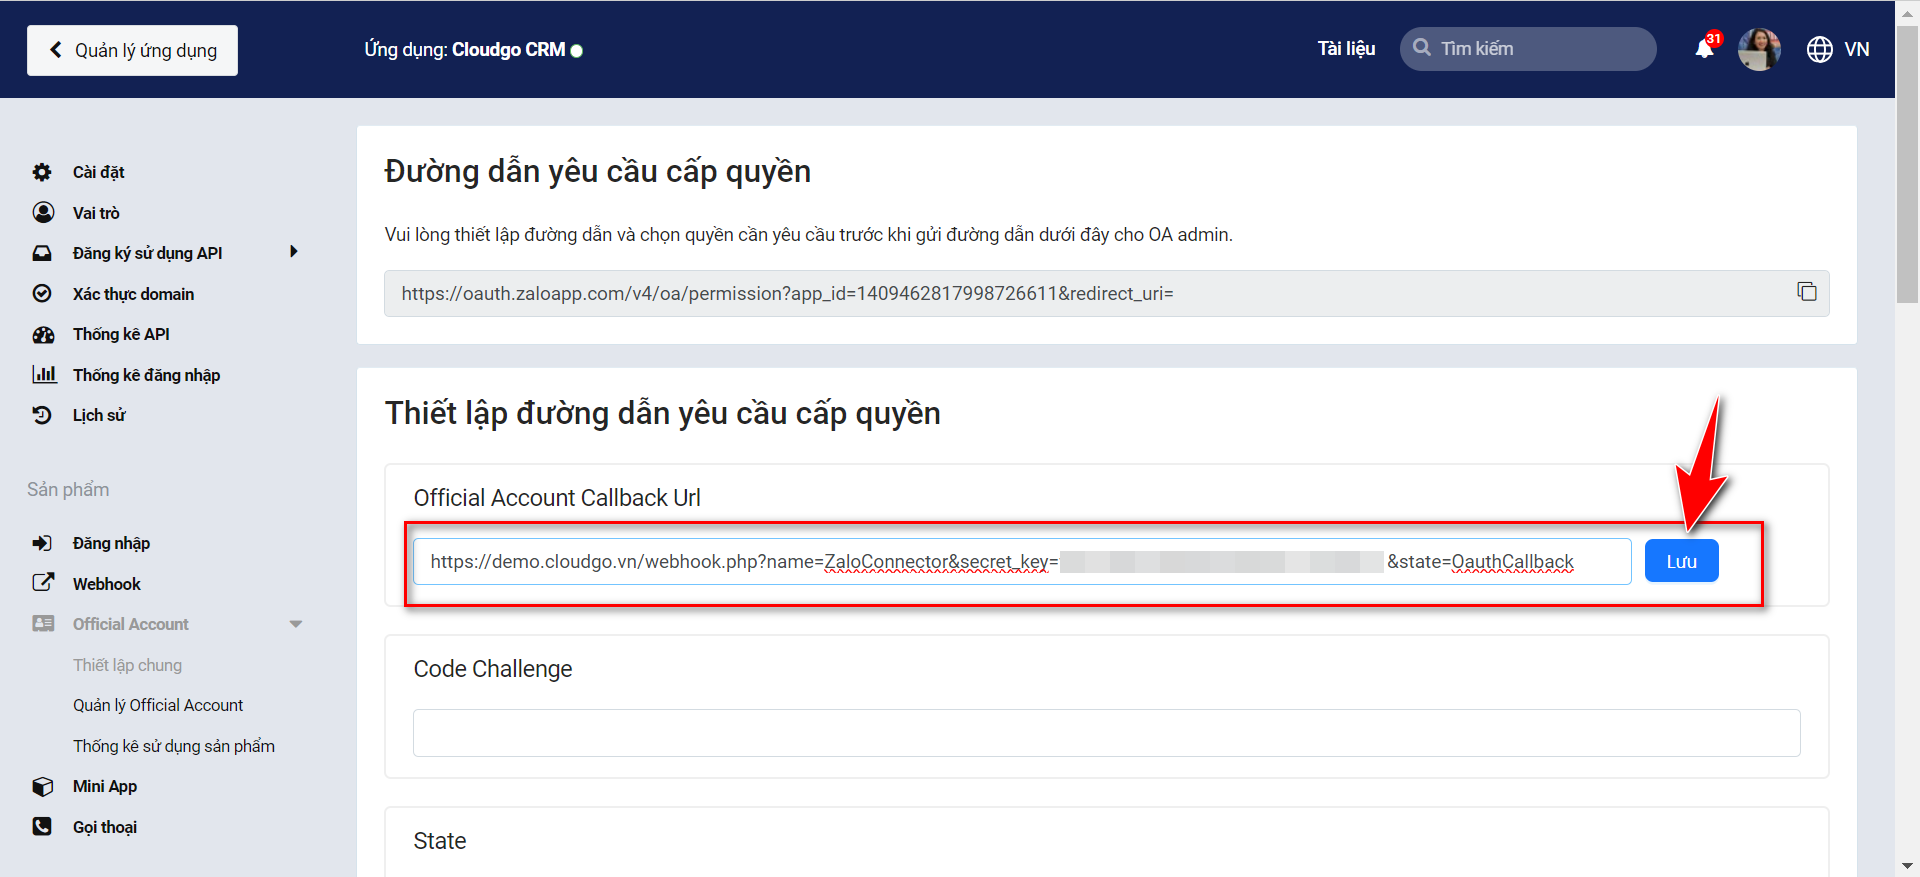Open Thống kê đăng nhập menu item
Image resolution: width=1920 pixels, height=877 pixels.
pos(146,375)
